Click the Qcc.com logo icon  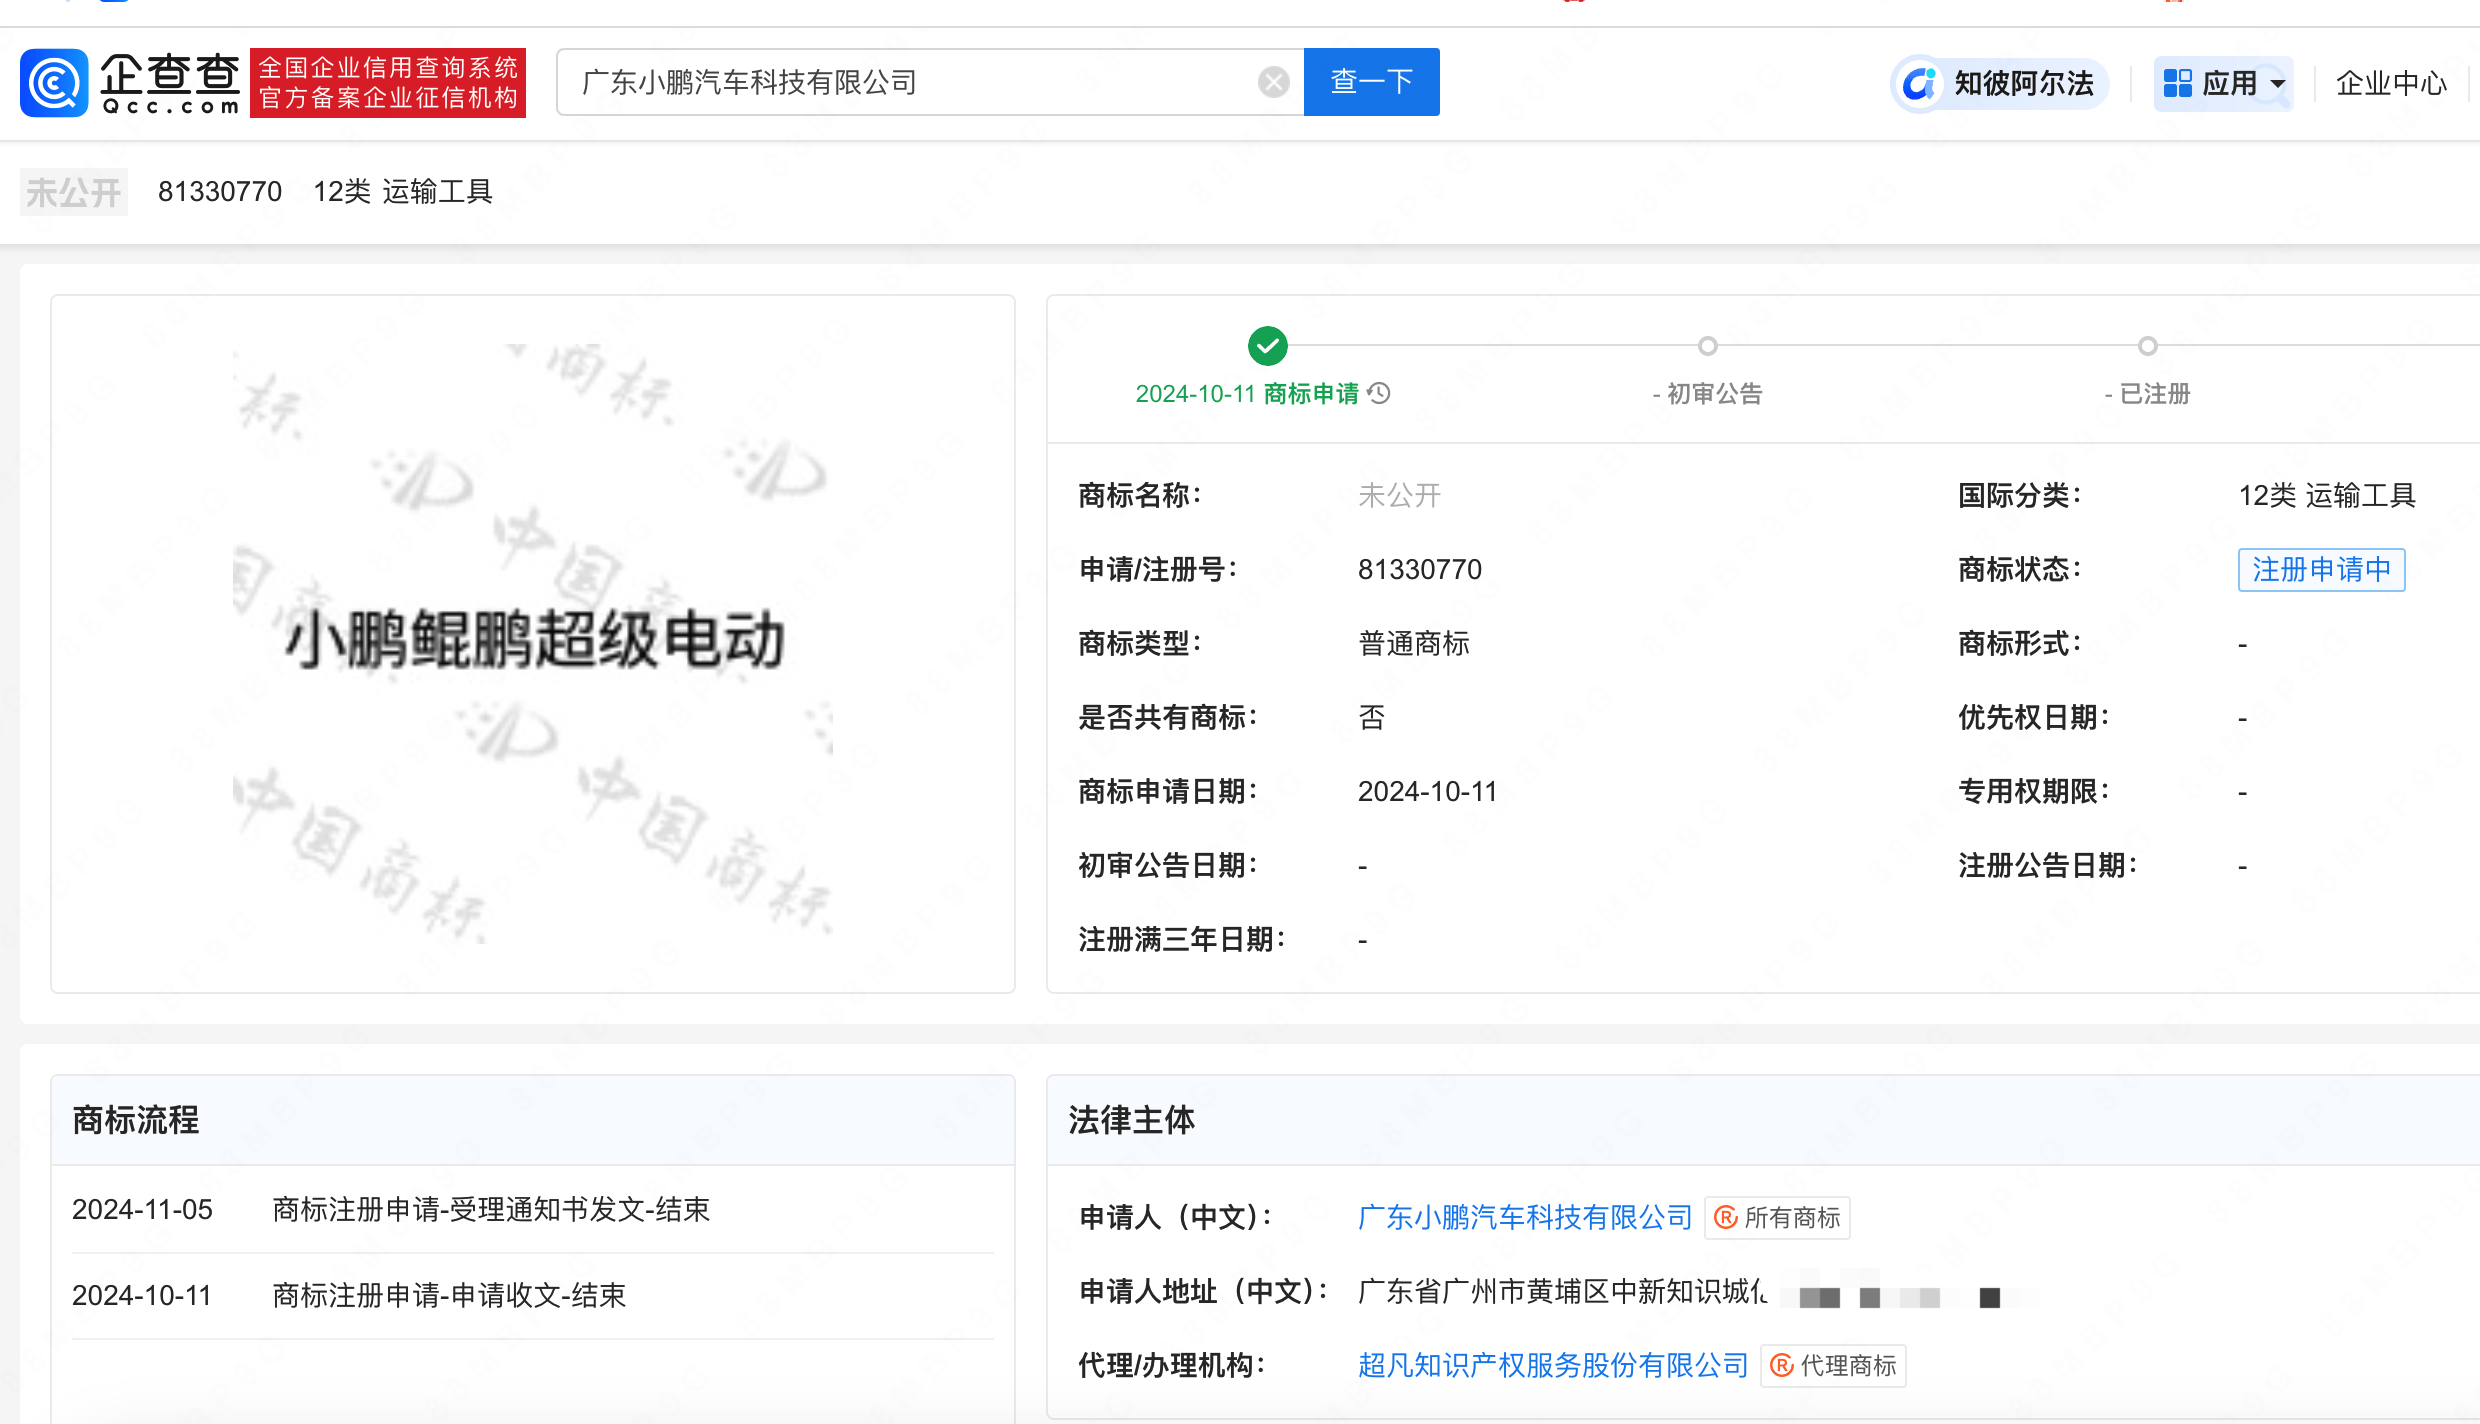(54, 82)
